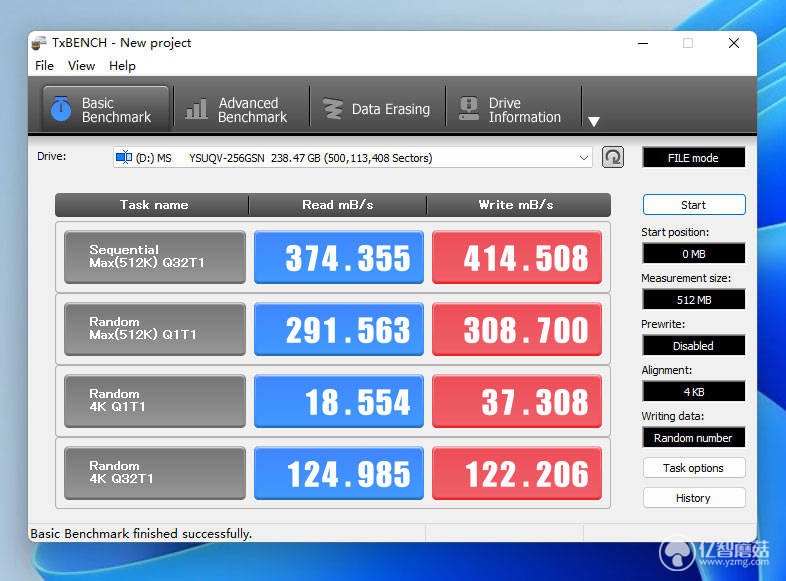Click the Alignment: label
Viewport: 786px width, 581px height.
point(666,370)
